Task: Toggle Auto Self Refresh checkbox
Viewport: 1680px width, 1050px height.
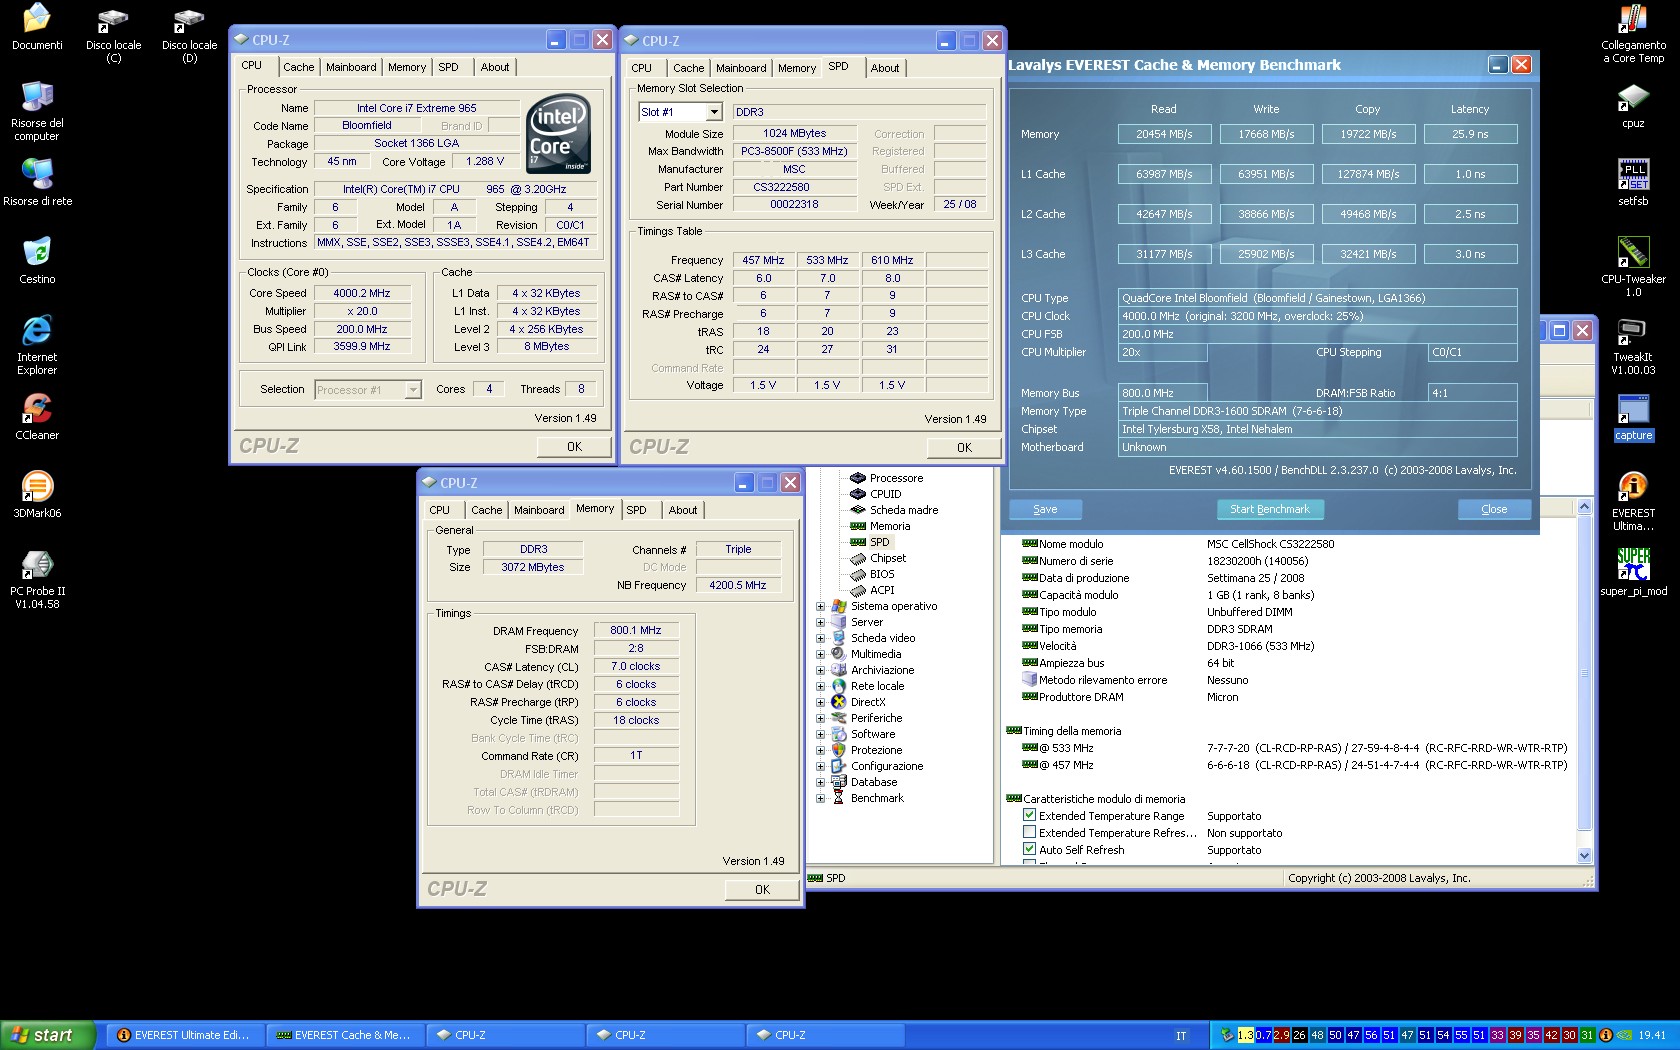Action: (1029, 849)
